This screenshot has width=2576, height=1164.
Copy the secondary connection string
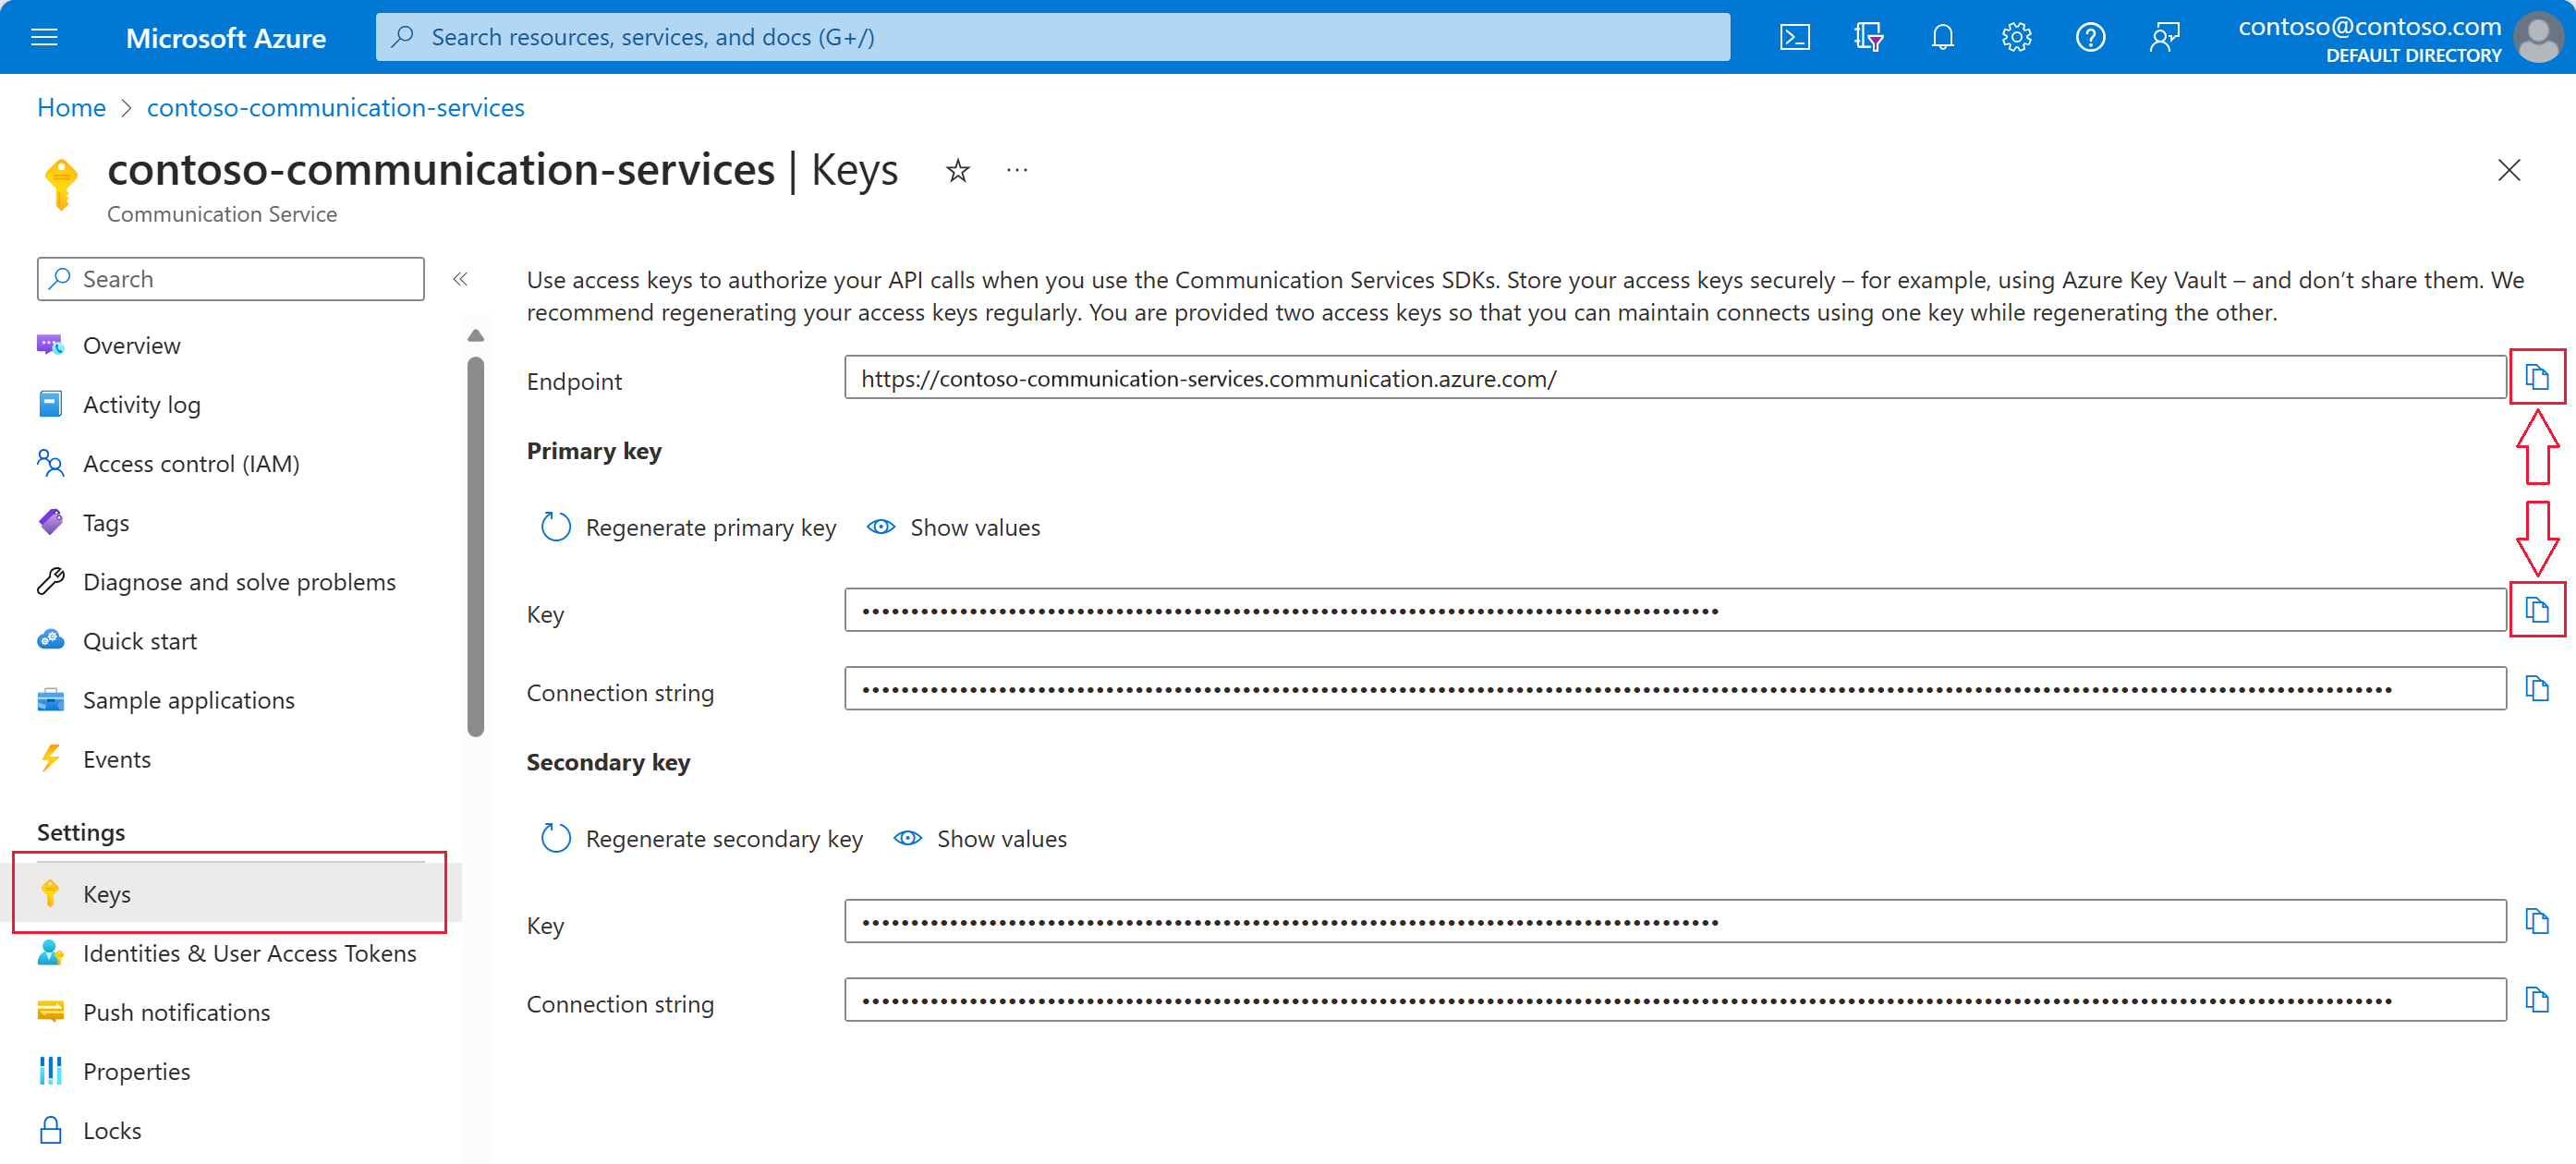click(2536, 999)
